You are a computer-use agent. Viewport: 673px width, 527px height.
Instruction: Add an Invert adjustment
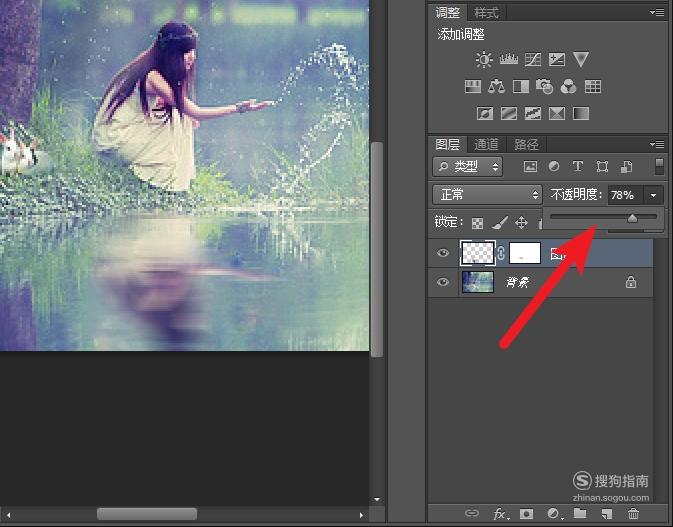pos(485,114)
